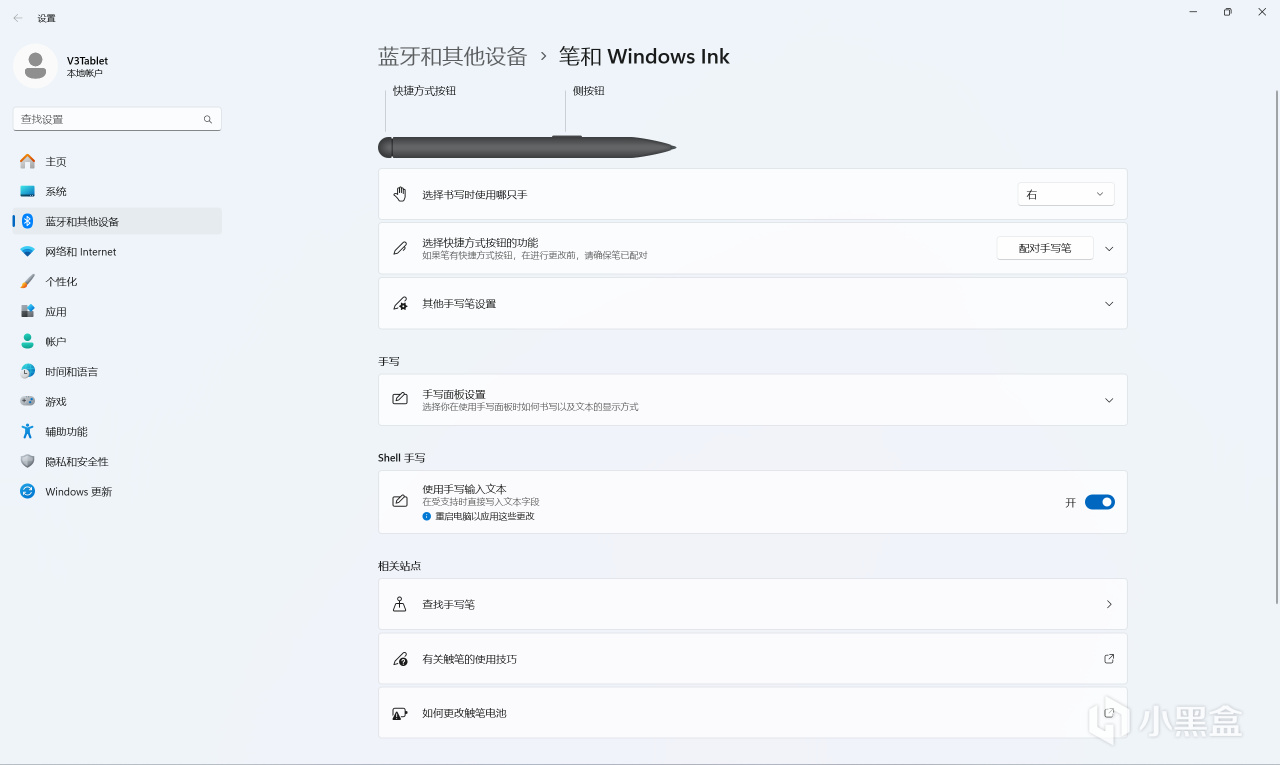Viewport: 1280px width, 765px height.
Task: Go to 主页 in the sidebar
Action: click(117, 161)
